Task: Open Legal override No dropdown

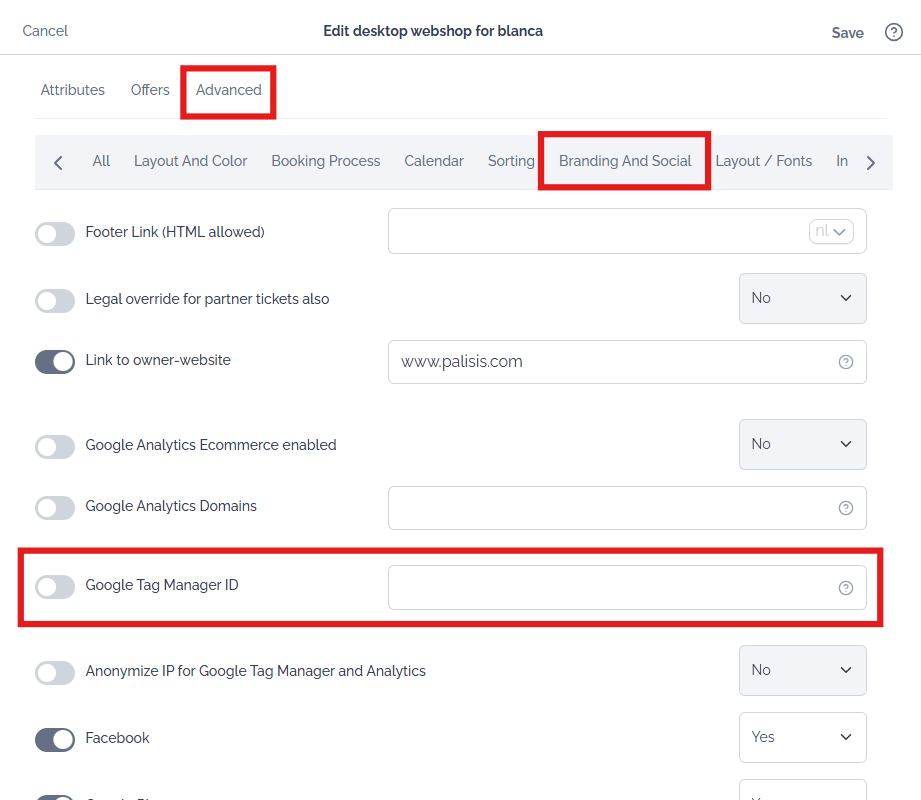Action: coord(802,298)
